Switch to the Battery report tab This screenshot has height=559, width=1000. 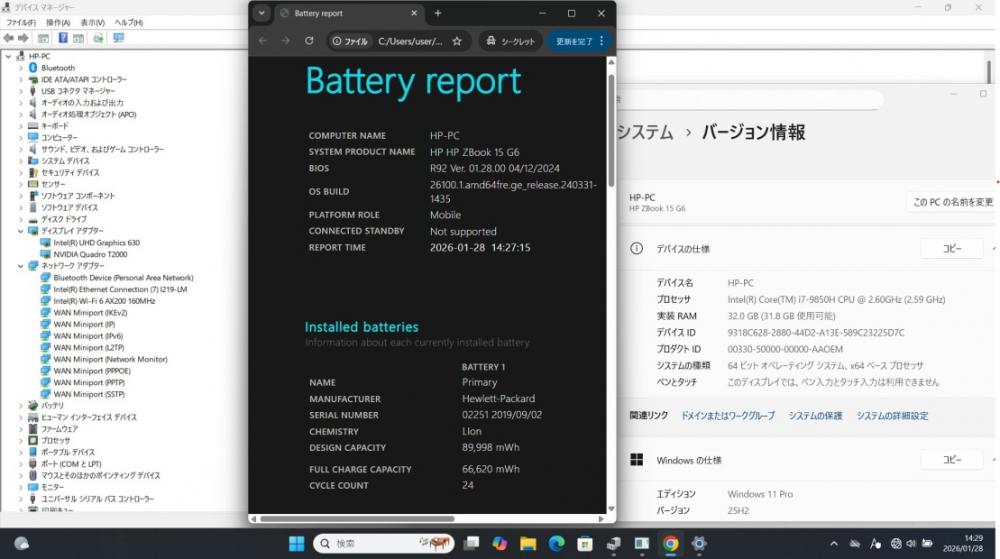pos(338,14)
